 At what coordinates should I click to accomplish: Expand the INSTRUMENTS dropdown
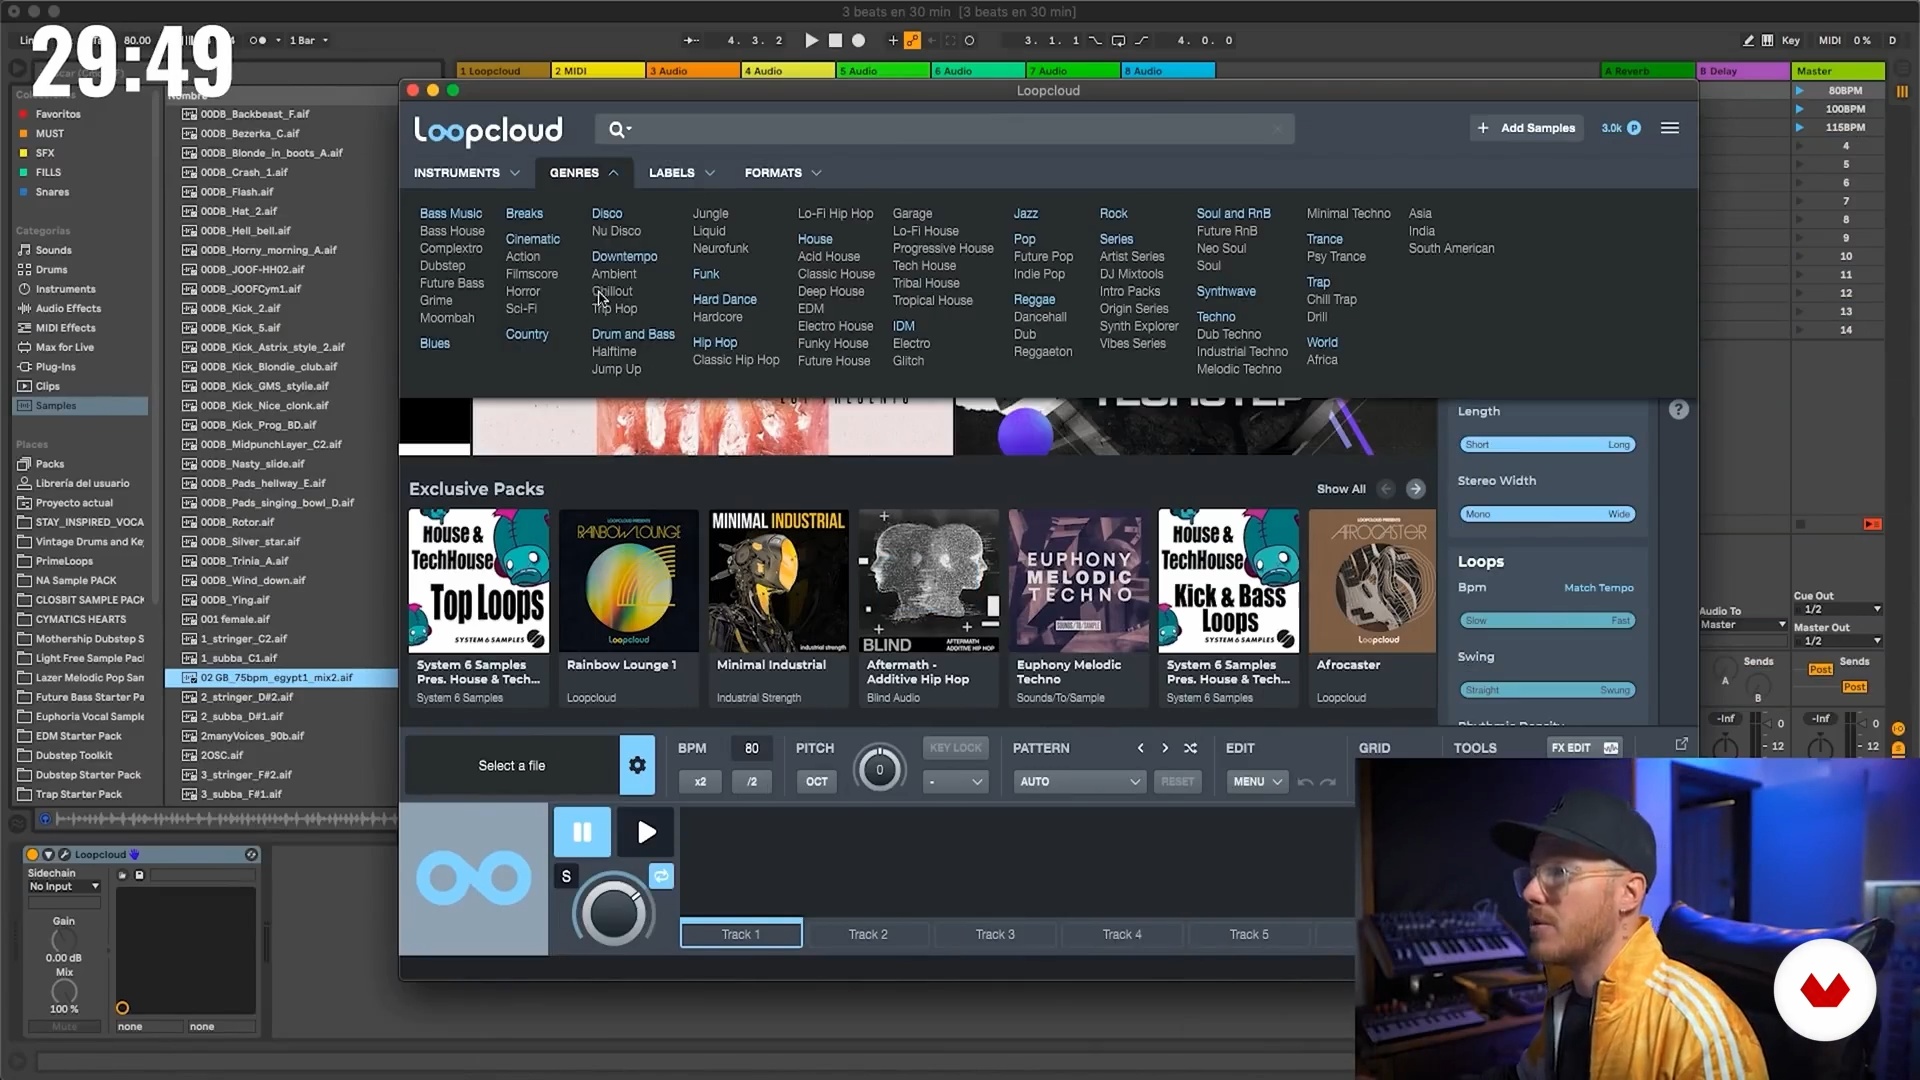point(466,173)
